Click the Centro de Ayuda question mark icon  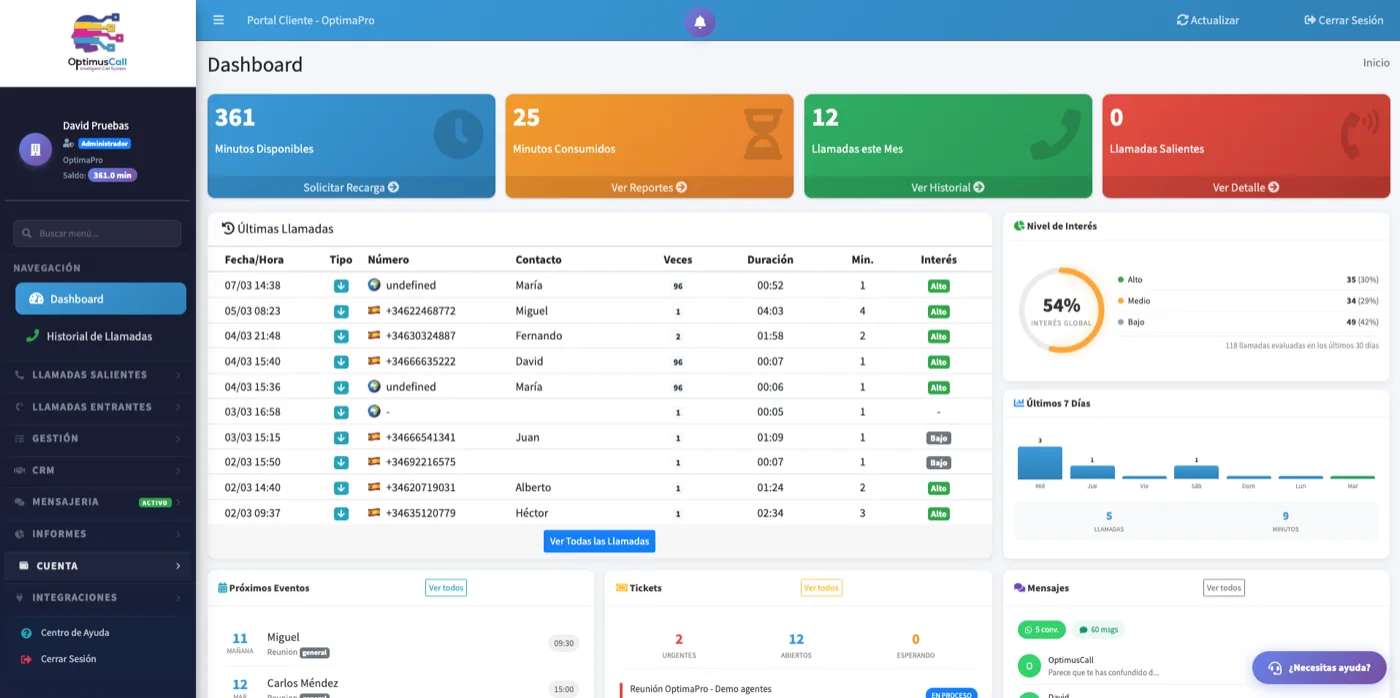pyautogui.click(x=27, y=632)
